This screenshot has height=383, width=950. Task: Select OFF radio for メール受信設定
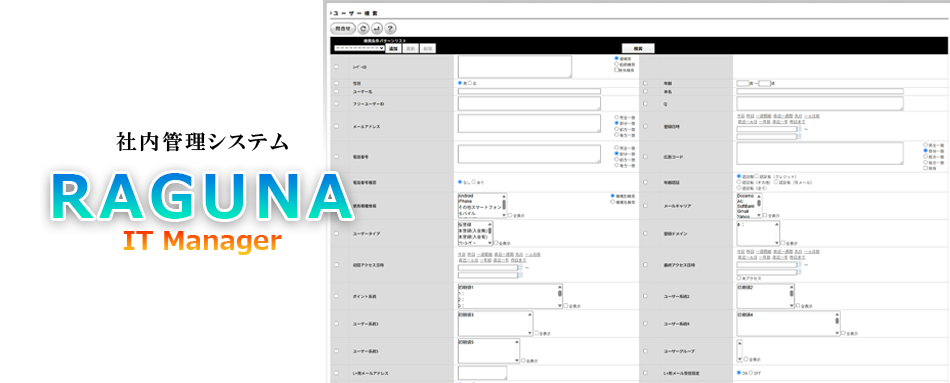pyautogui.click(x=751, y=373)
